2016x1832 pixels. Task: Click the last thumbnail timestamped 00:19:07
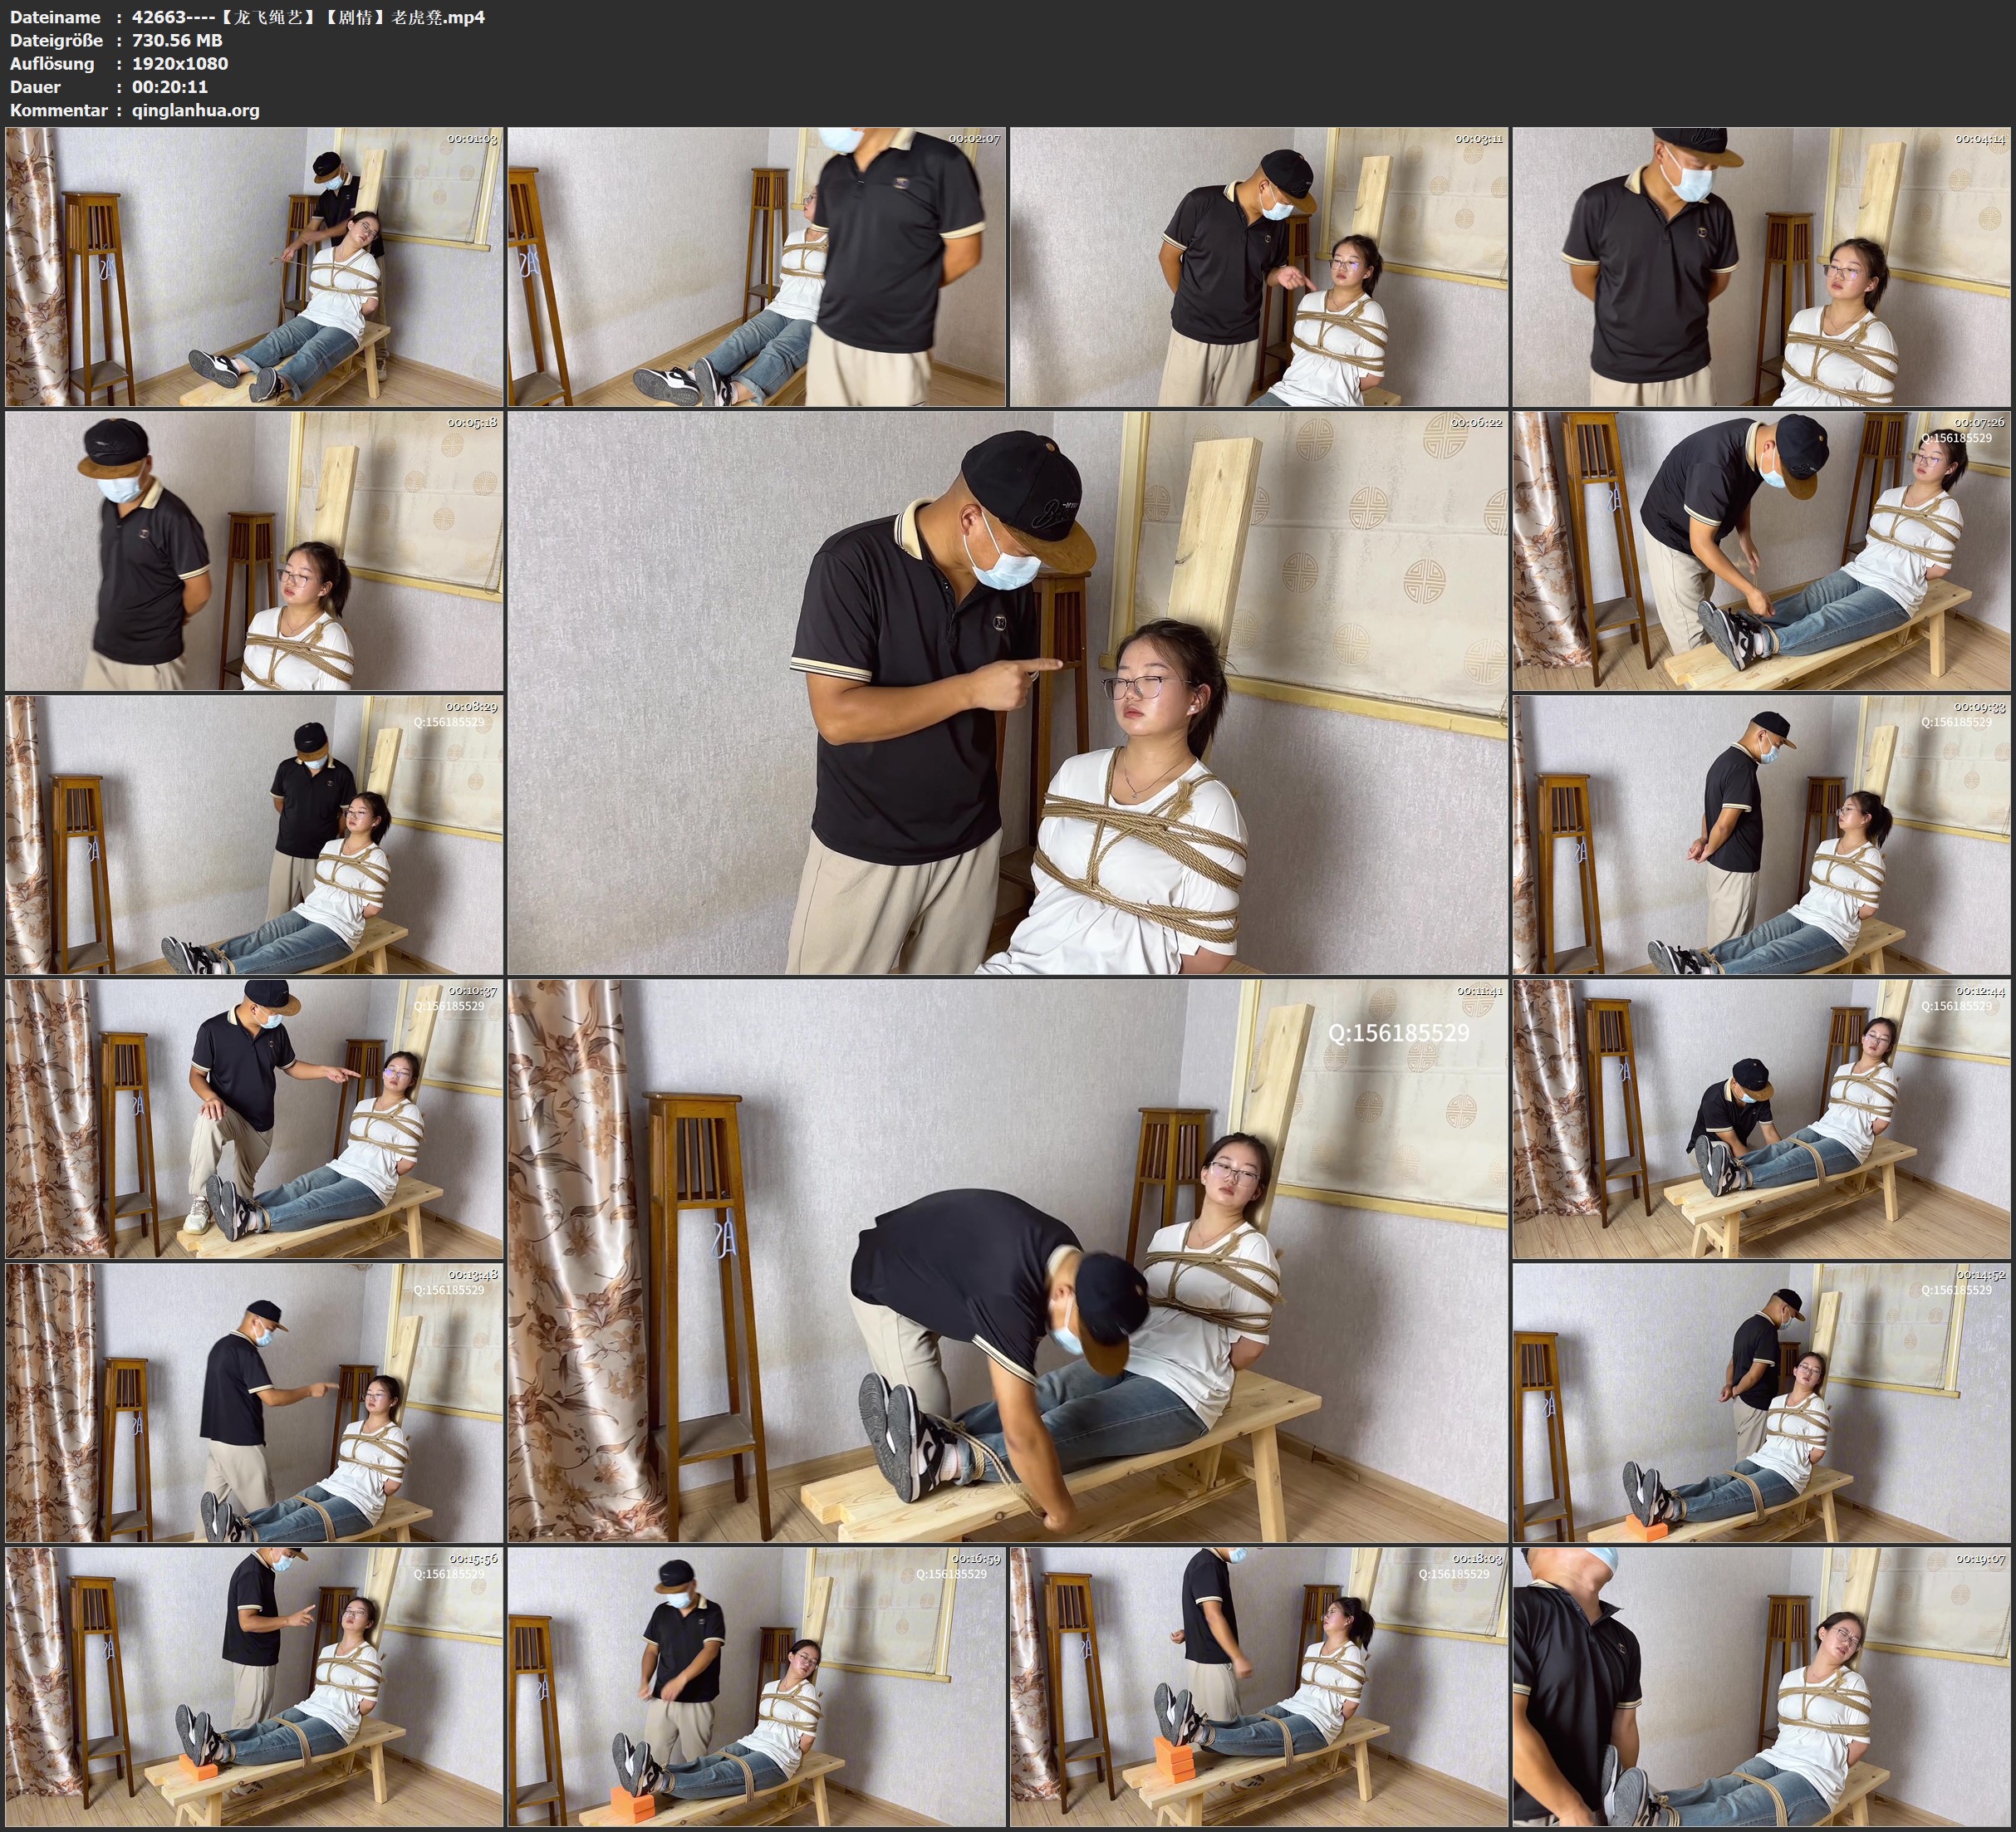[x=1761, y=1686]
